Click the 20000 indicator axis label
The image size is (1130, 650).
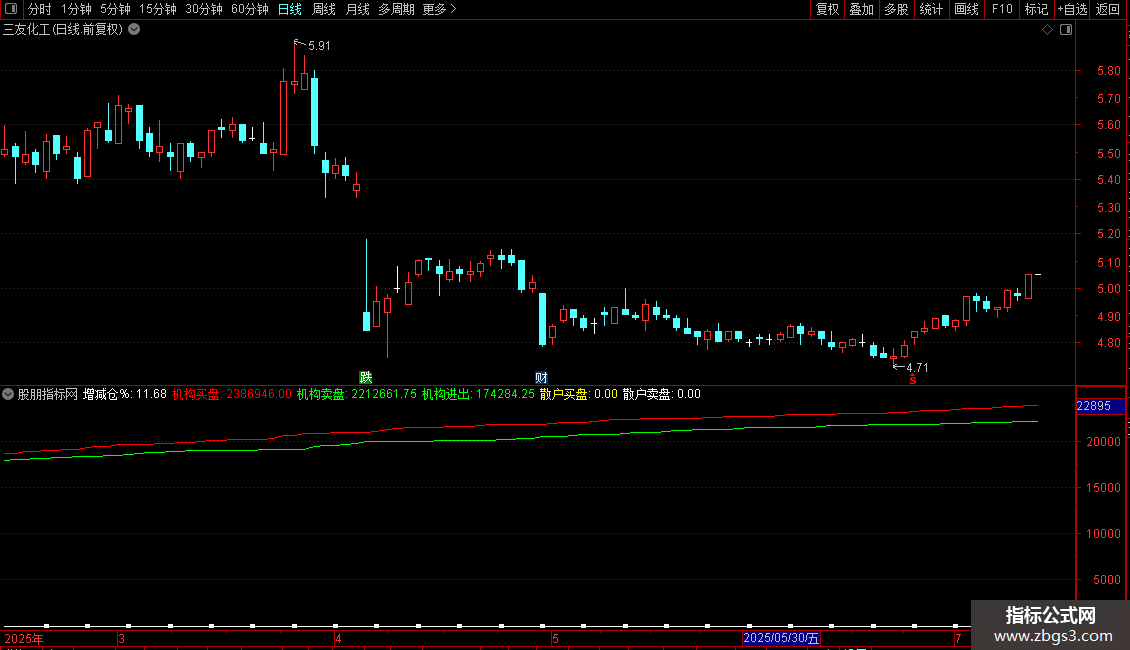1104,442
